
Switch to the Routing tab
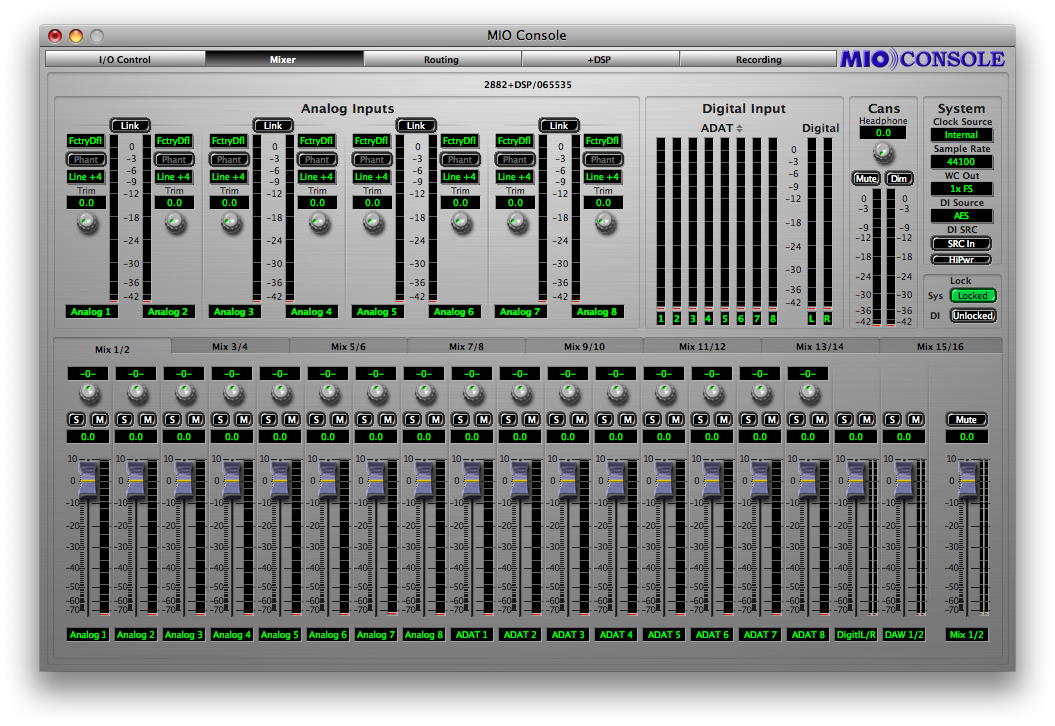pos(441,59)
